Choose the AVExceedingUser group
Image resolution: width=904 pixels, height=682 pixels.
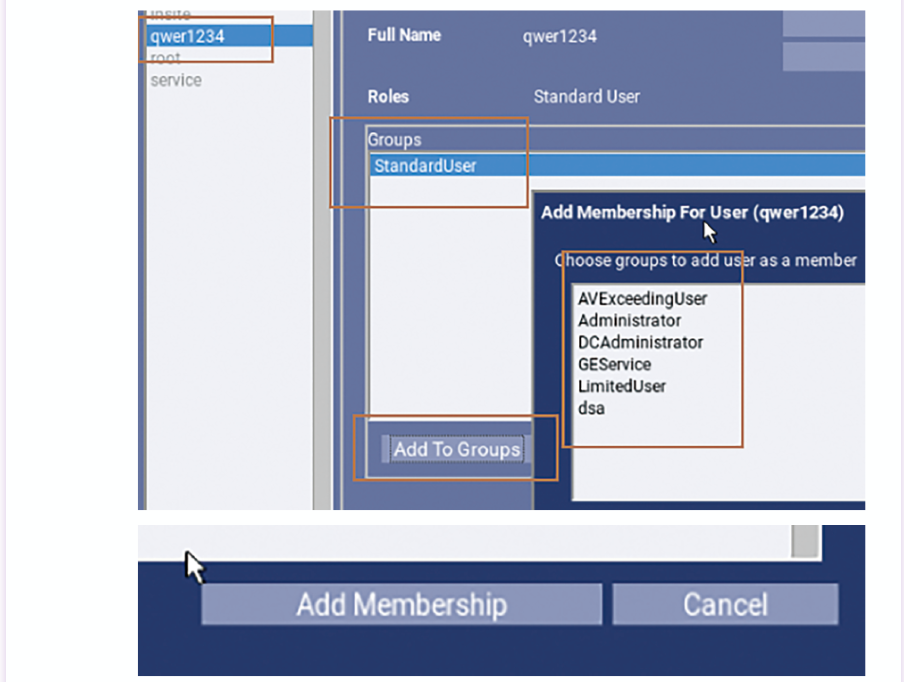642,298
